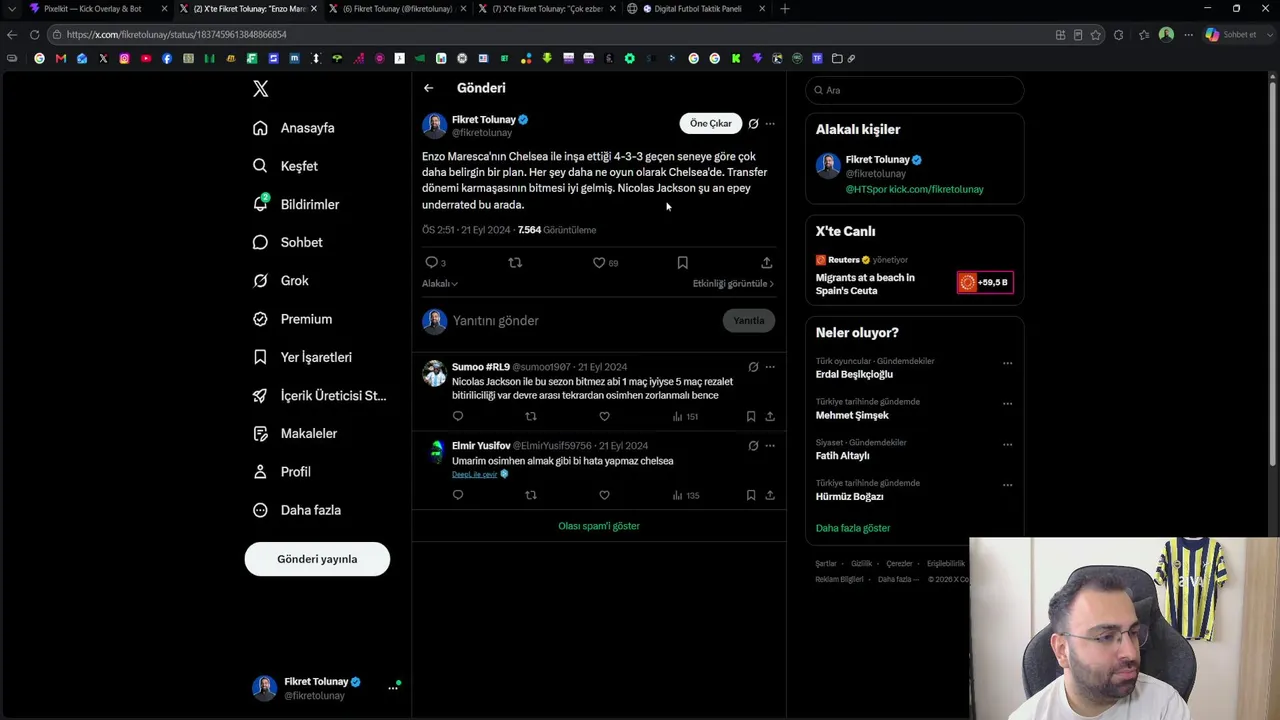The height and width of the screenshot is (720, 1280).
Task: Open Premium in sidebar
Action: coord(292,319)
